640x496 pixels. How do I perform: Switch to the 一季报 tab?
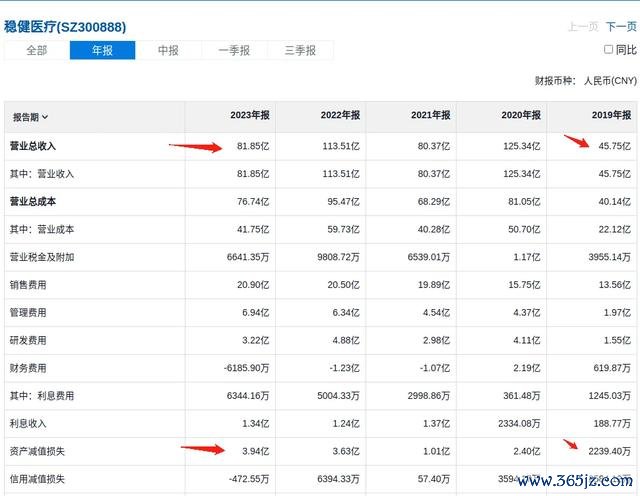point(234,50)
